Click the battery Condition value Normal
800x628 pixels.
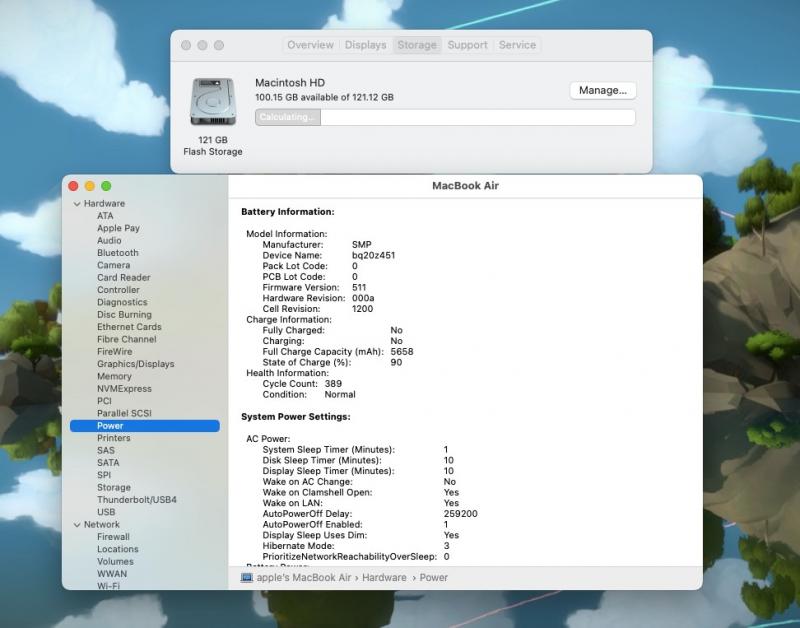[340, 394]
